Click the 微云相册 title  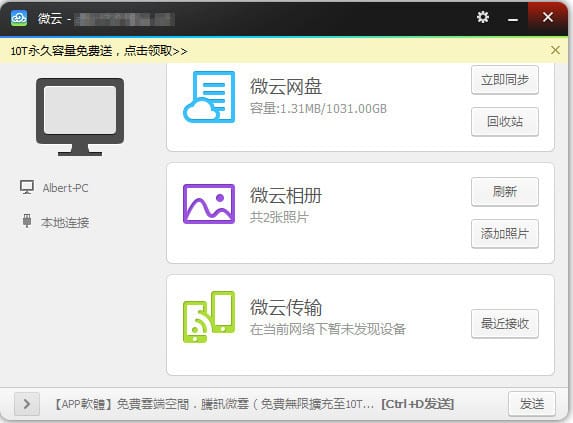click(x=286, y=195)
